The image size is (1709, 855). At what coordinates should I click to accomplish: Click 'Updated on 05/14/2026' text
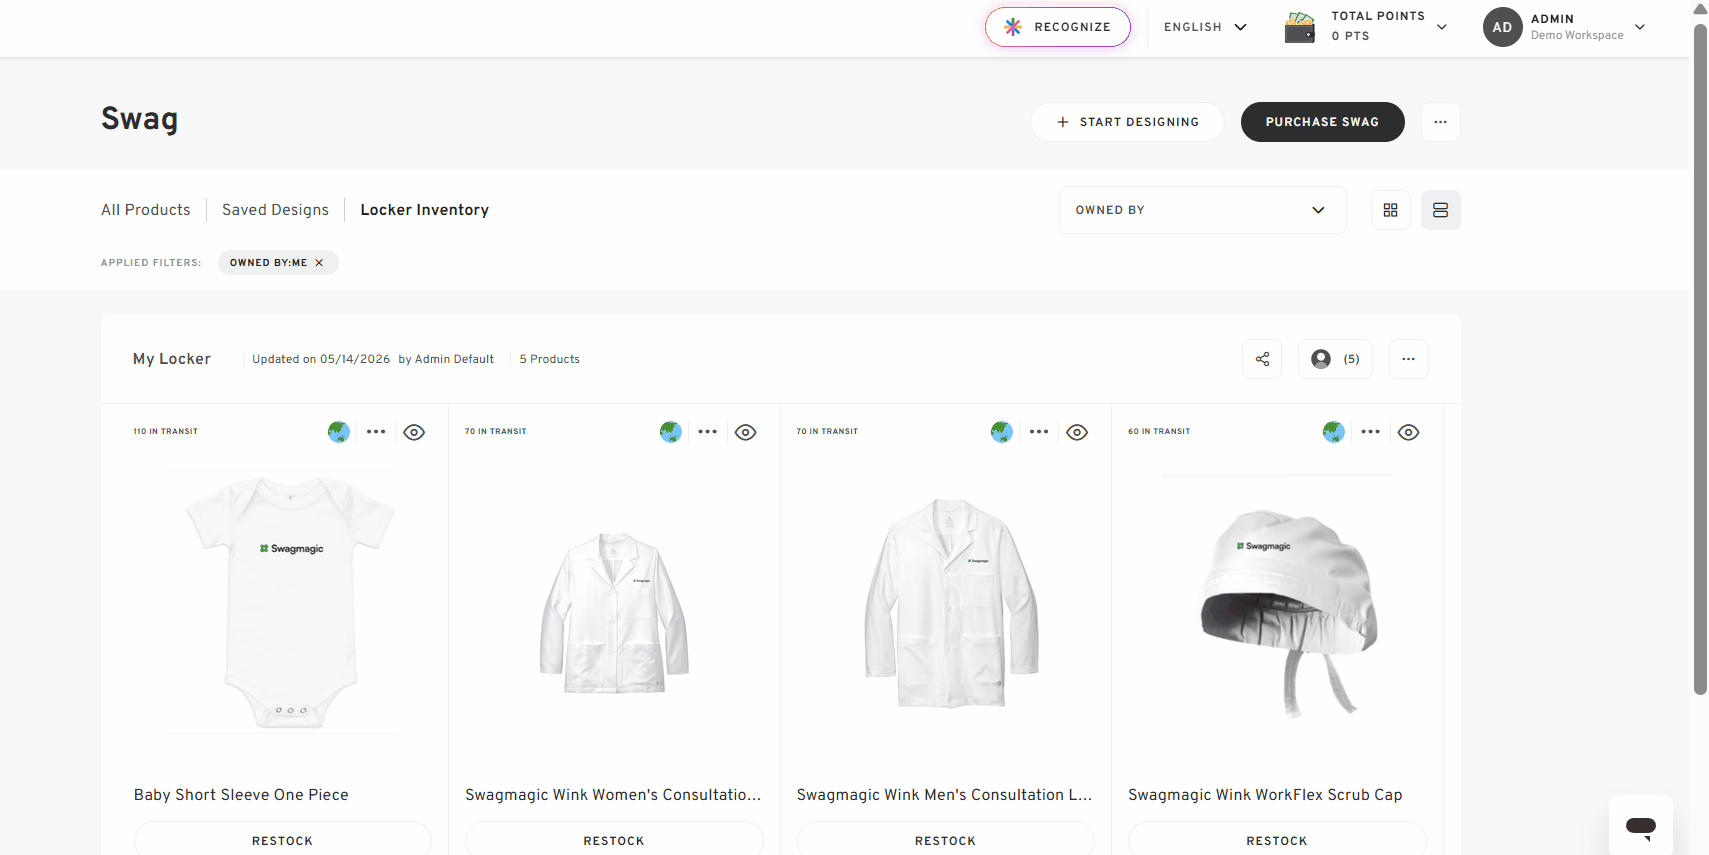coord(321,359)
